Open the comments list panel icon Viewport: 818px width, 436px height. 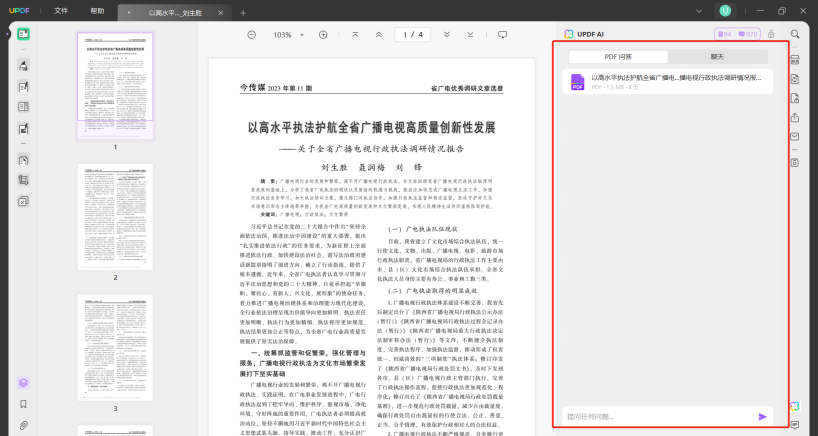[795, 426]
